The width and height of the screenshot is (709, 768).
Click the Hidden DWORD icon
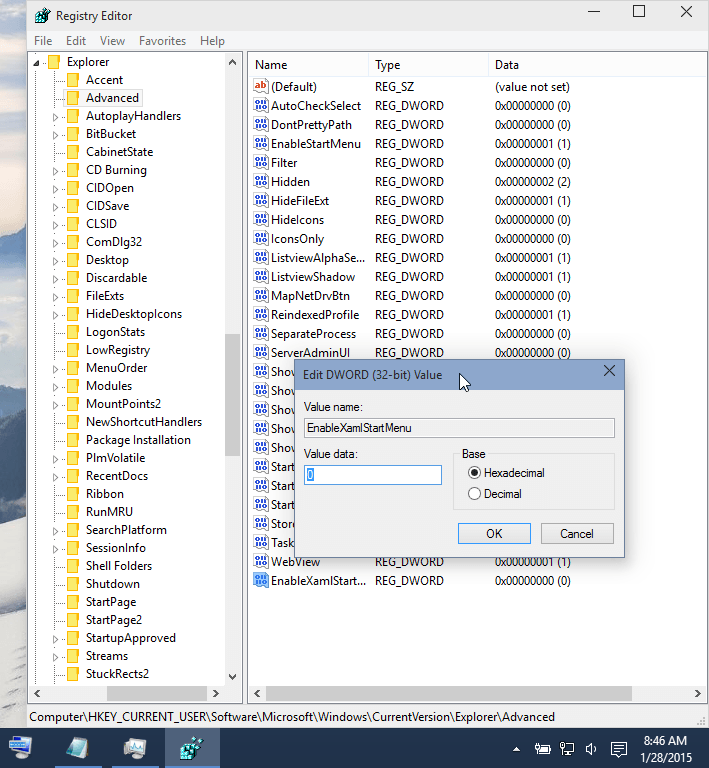tap(261, 181)
